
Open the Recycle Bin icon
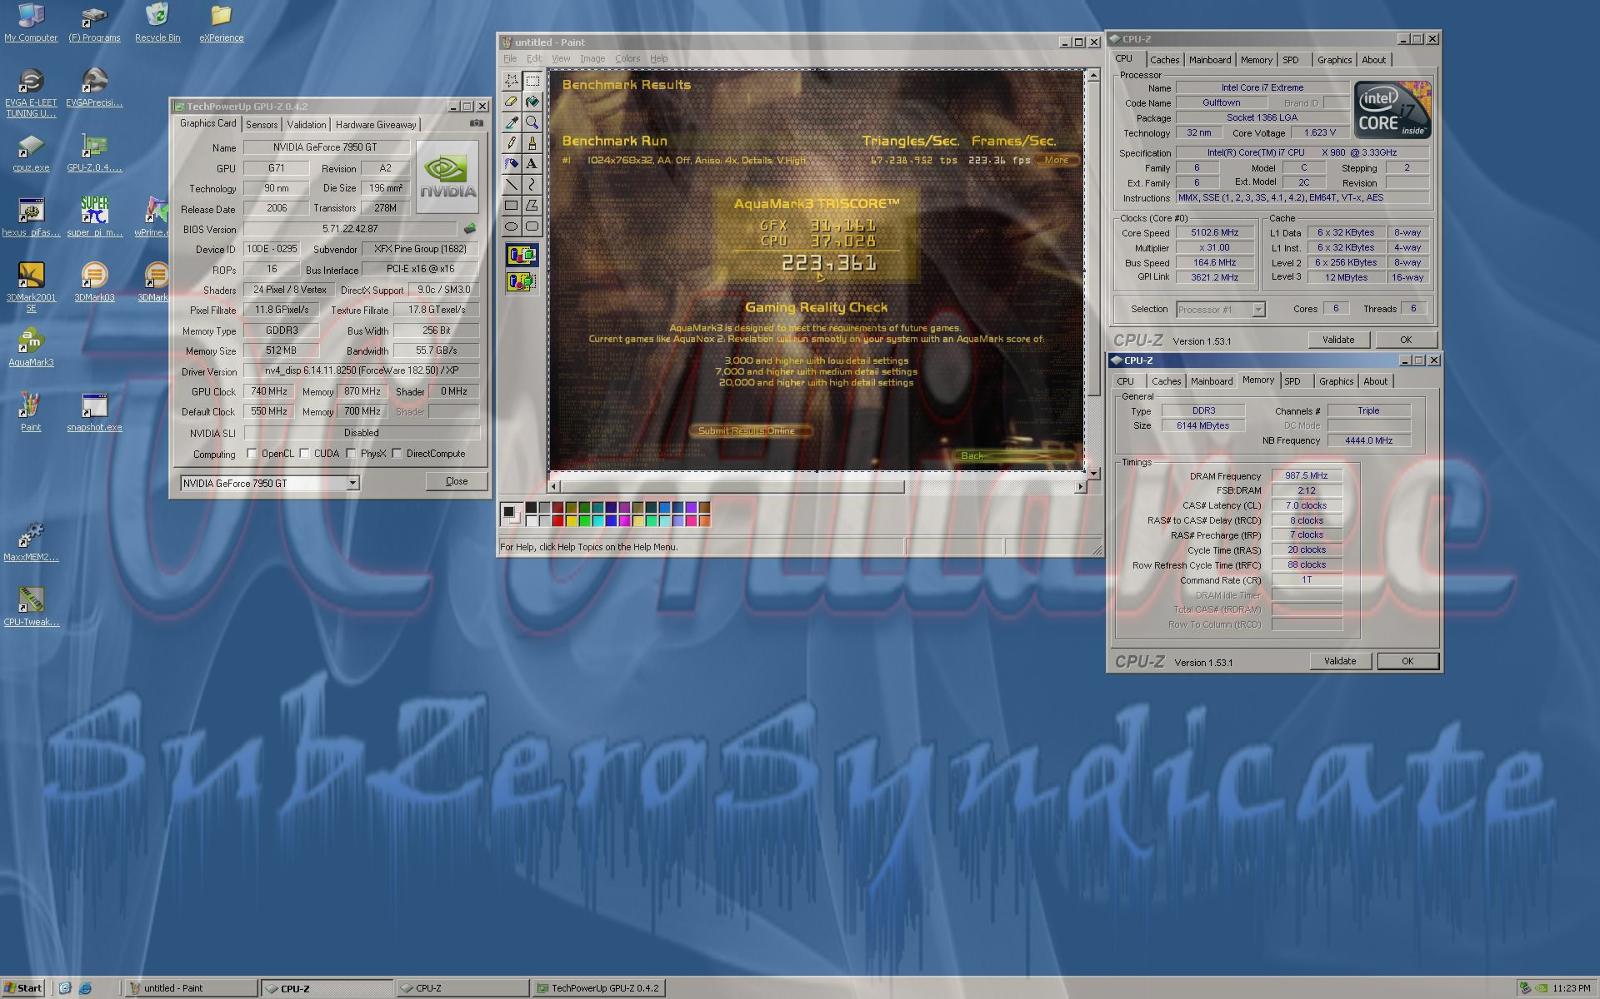click(x=157, y=22)
